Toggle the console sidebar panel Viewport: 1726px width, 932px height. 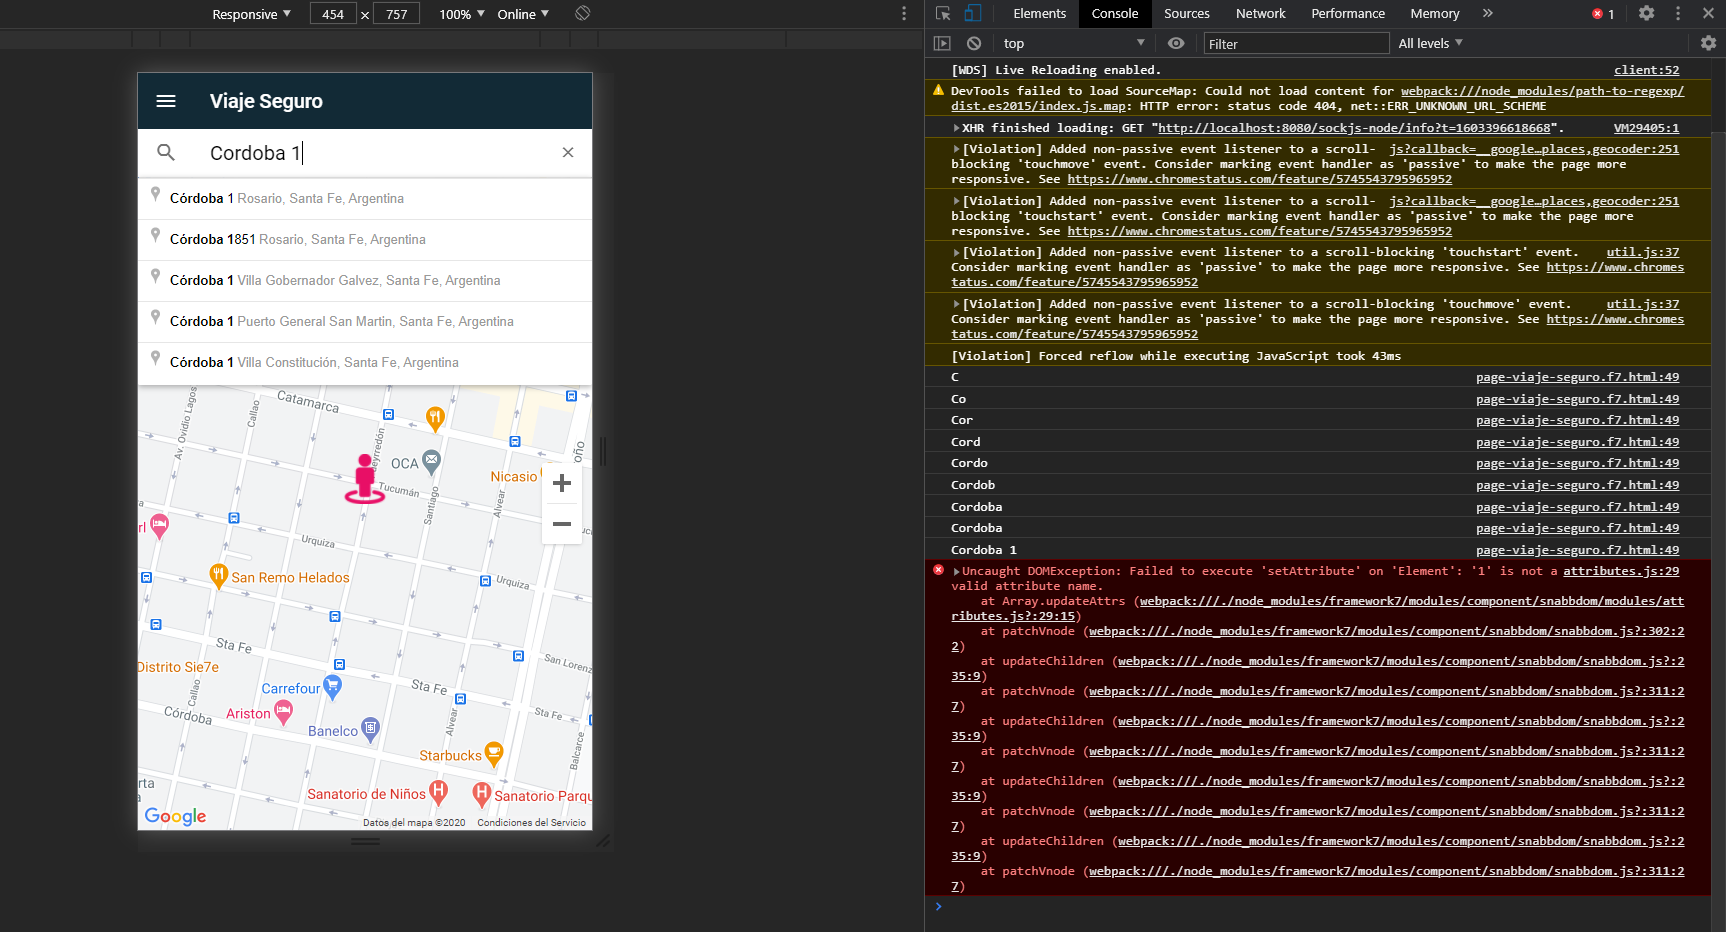point(942,43)
